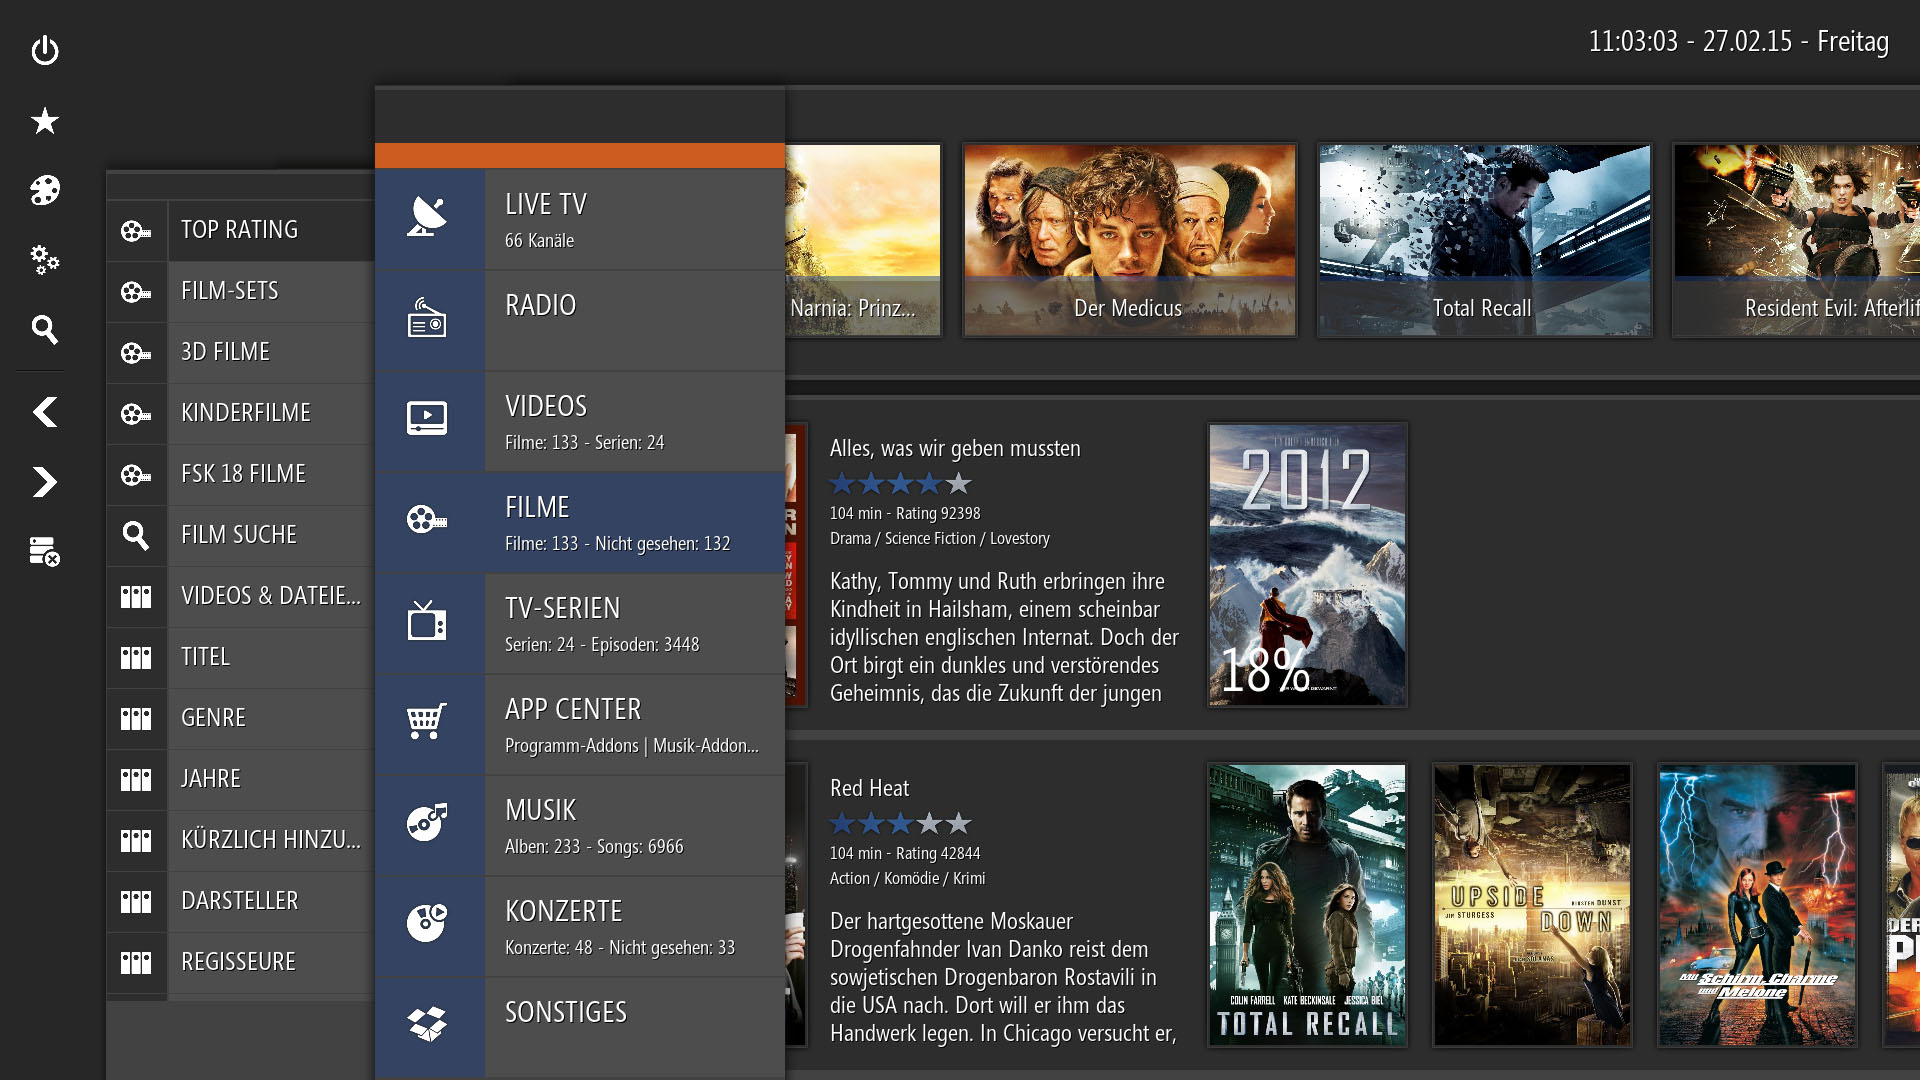Open MUSIK menu entry
This screenshot has height=1080, width=1920.
click(x=580, y=825)
